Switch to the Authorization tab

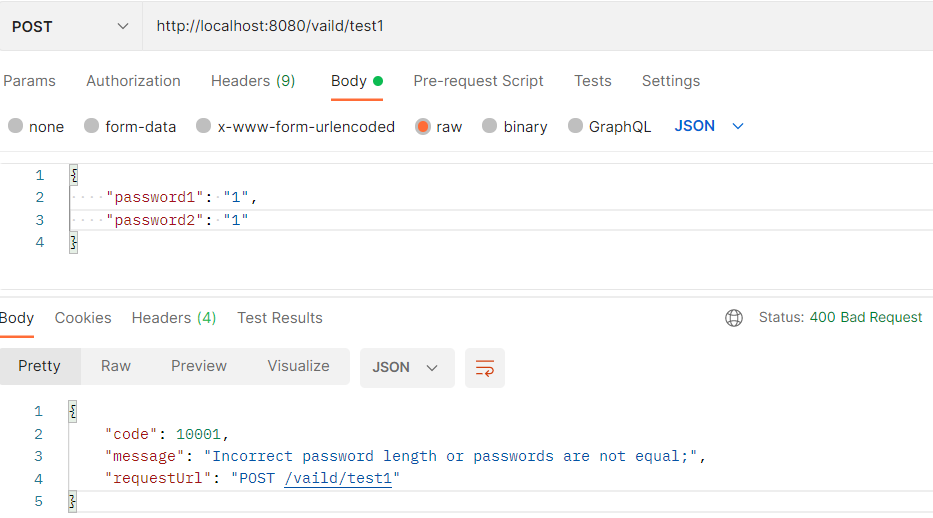pos(133,81)
